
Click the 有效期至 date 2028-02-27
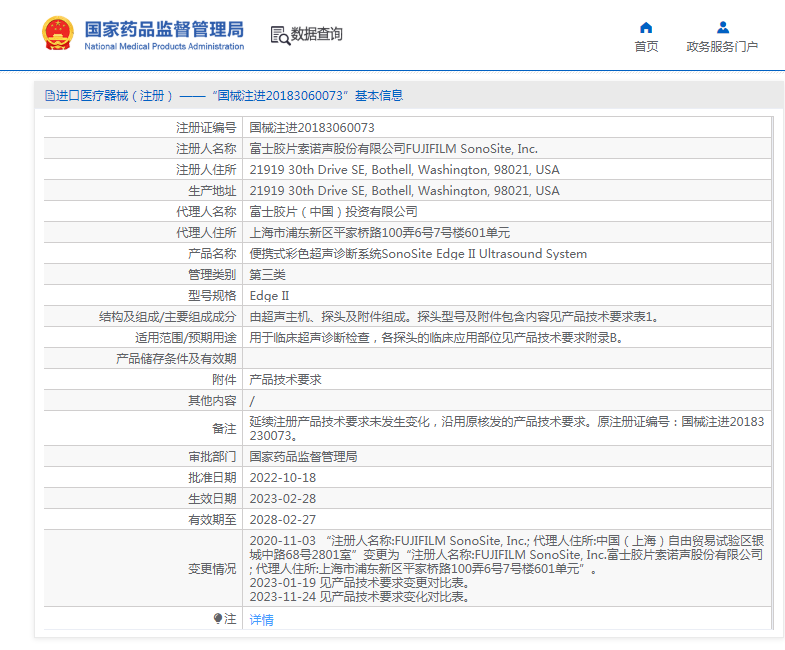(282, 520)
